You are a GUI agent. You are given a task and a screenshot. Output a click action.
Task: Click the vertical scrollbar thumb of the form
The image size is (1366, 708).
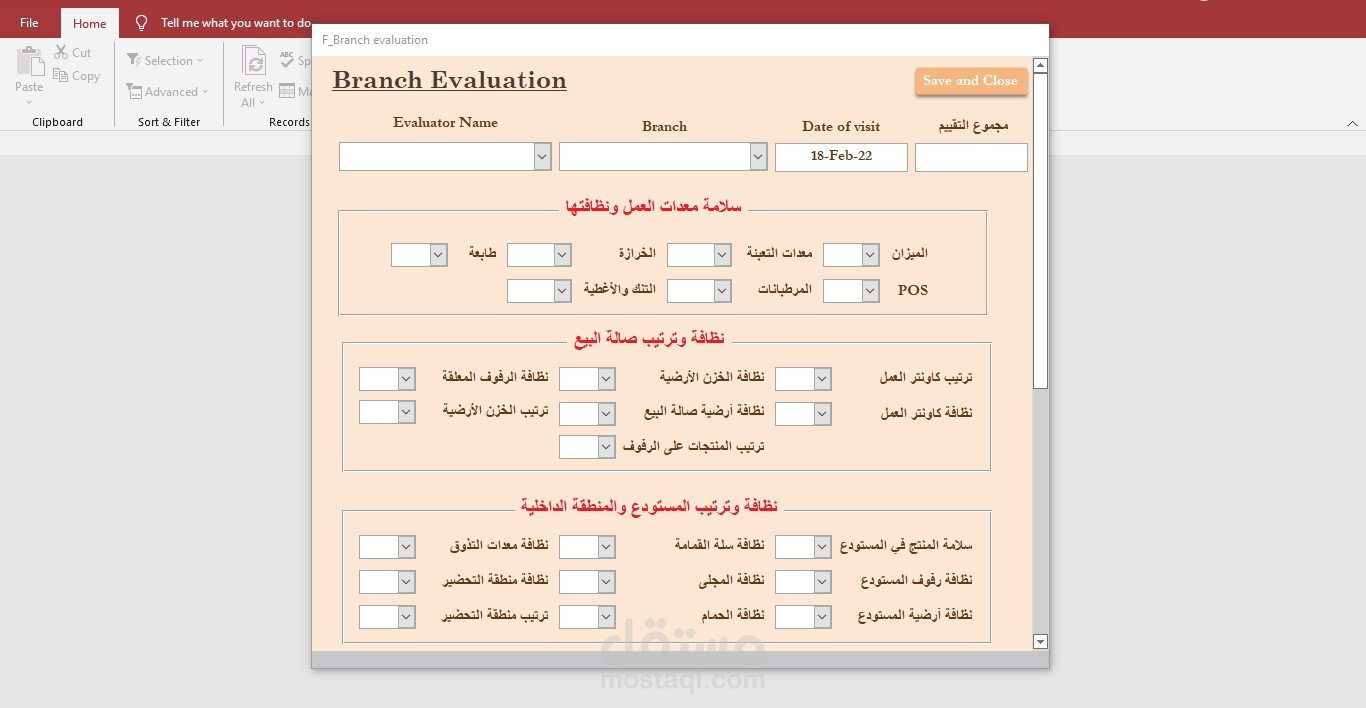point(1040,231)
